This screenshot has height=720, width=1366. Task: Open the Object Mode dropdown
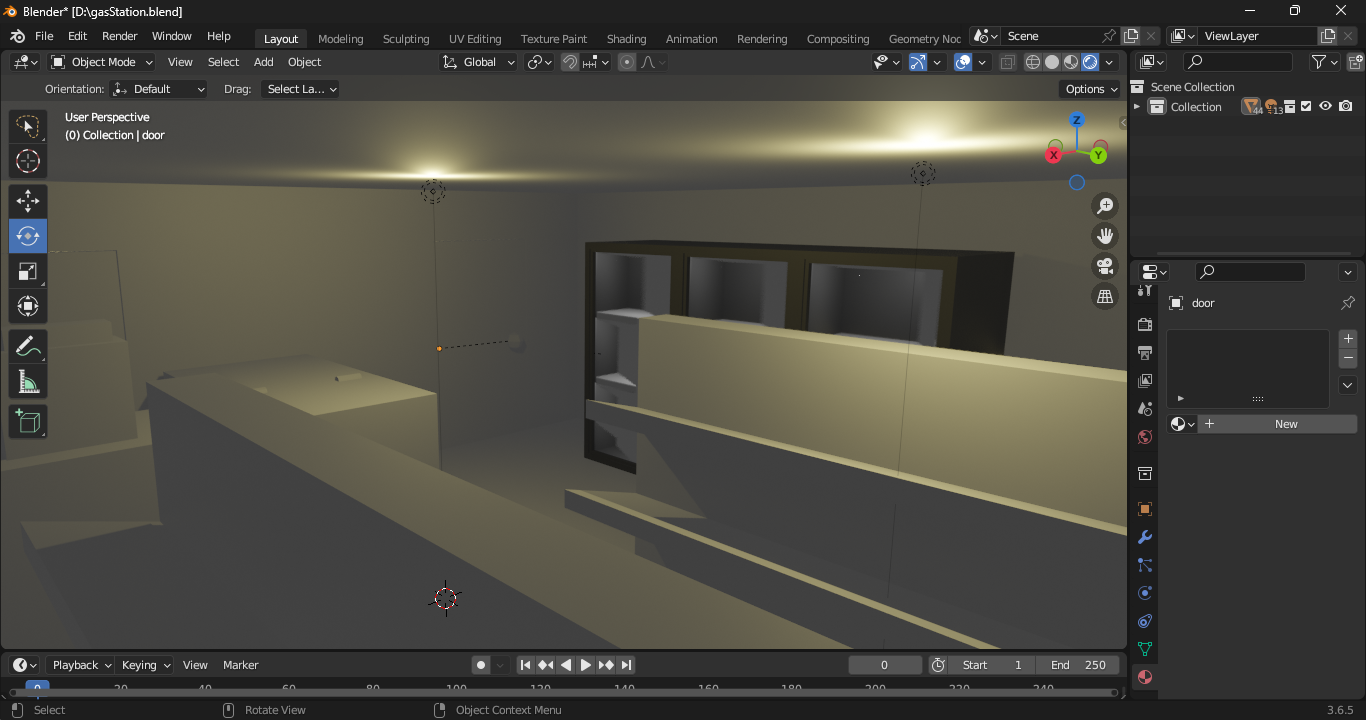(102, 62)
